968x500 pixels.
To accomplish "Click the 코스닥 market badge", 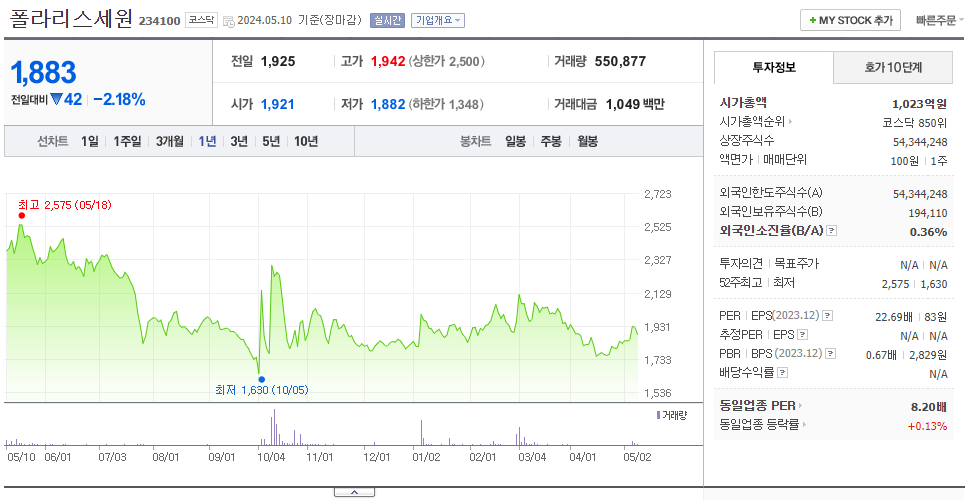I will point(201,20).
